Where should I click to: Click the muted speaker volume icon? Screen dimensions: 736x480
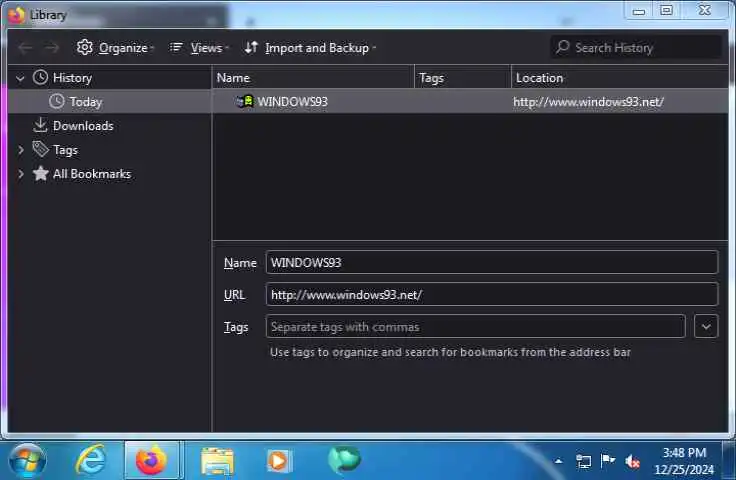click(632, 462)
